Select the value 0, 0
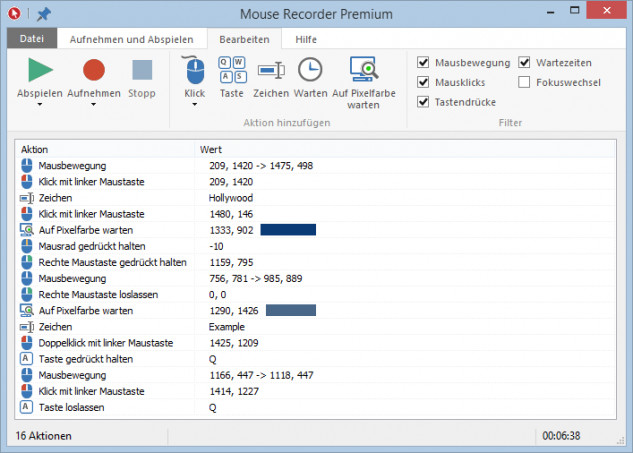The width and height of the screenshot is (633, 453). pyautogui.click(x=218, y=294)
